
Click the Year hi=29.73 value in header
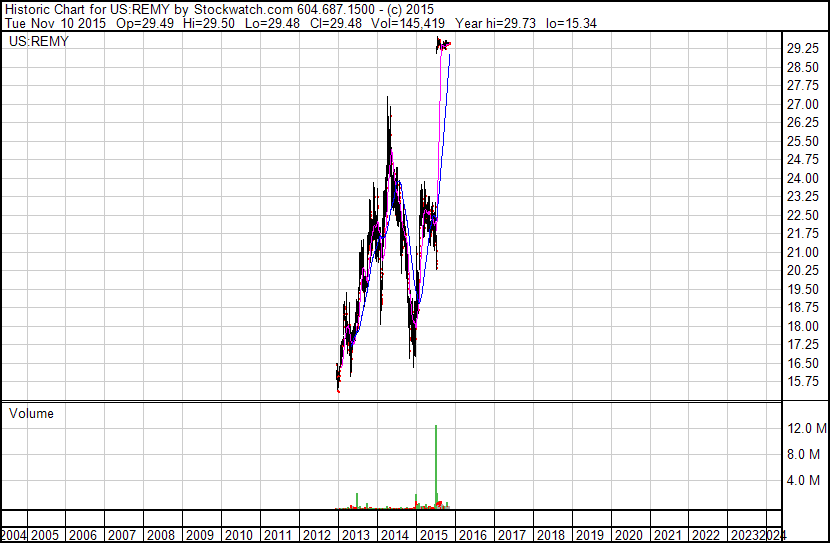click(x=495, y=24)
